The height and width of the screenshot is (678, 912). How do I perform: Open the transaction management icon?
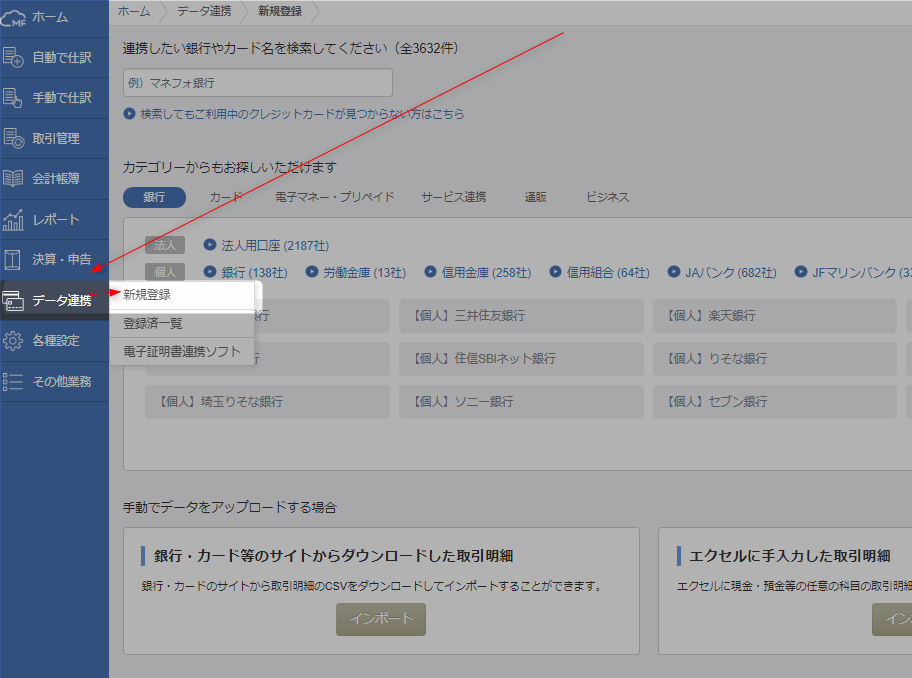coord(14,139)
